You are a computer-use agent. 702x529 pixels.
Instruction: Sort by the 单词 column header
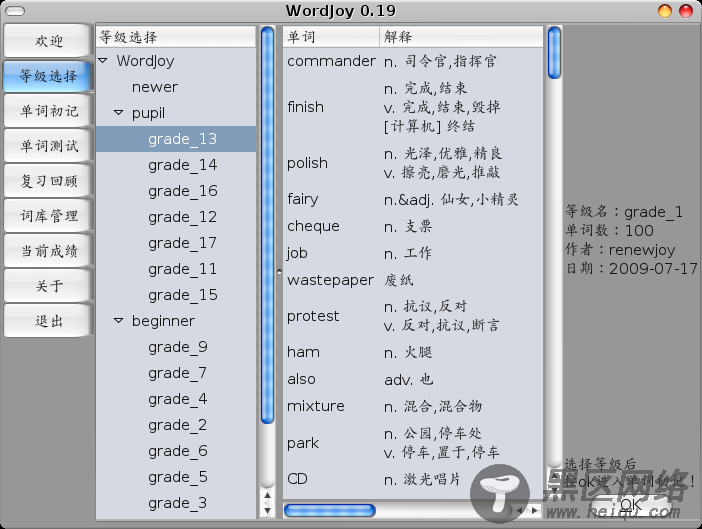[x=331, y=37]
